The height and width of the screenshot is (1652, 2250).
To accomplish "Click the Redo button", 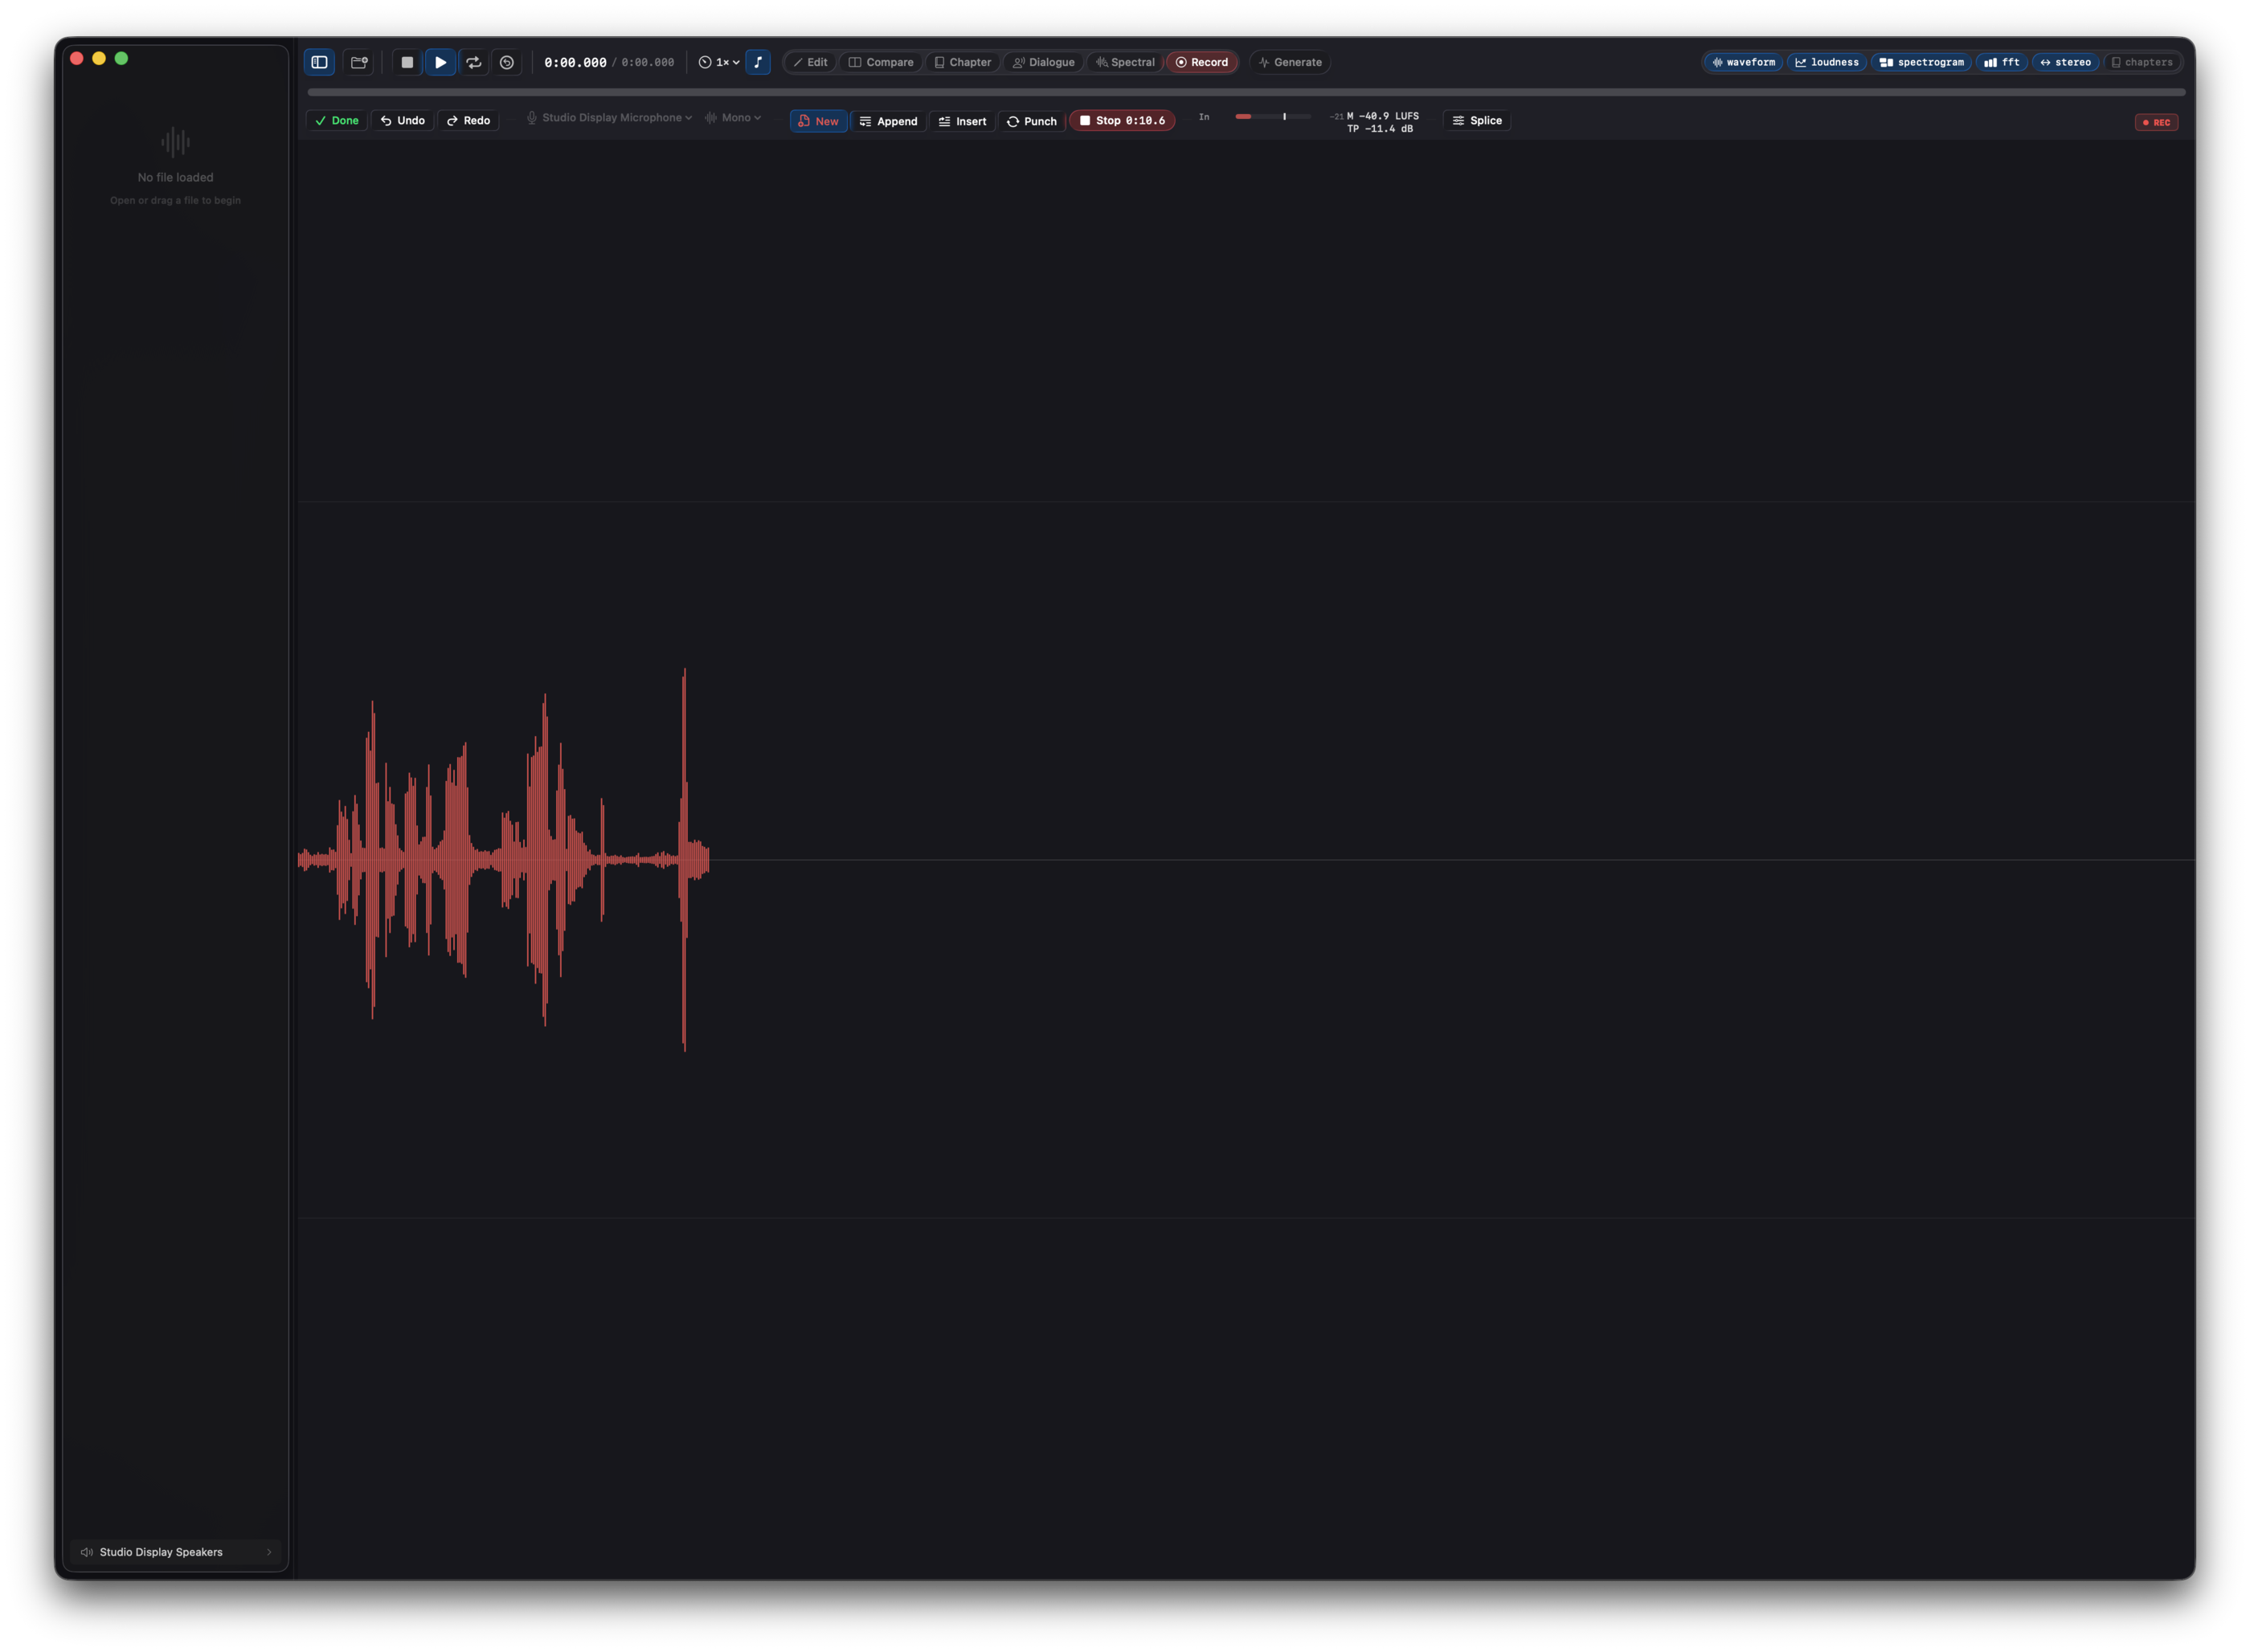I will coord(469,120).
